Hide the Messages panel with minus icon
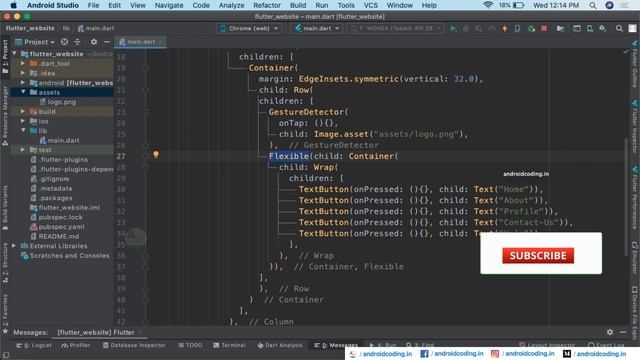Screen dimensions: 640x360 tap(623, 332)
